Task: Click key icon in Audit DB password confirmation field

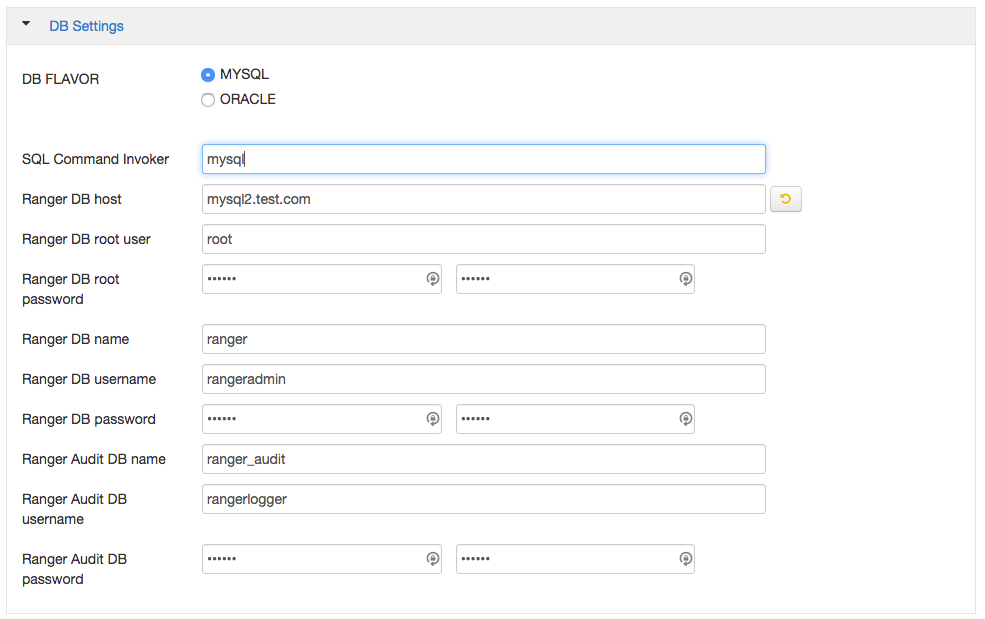Action: (685, 559)
